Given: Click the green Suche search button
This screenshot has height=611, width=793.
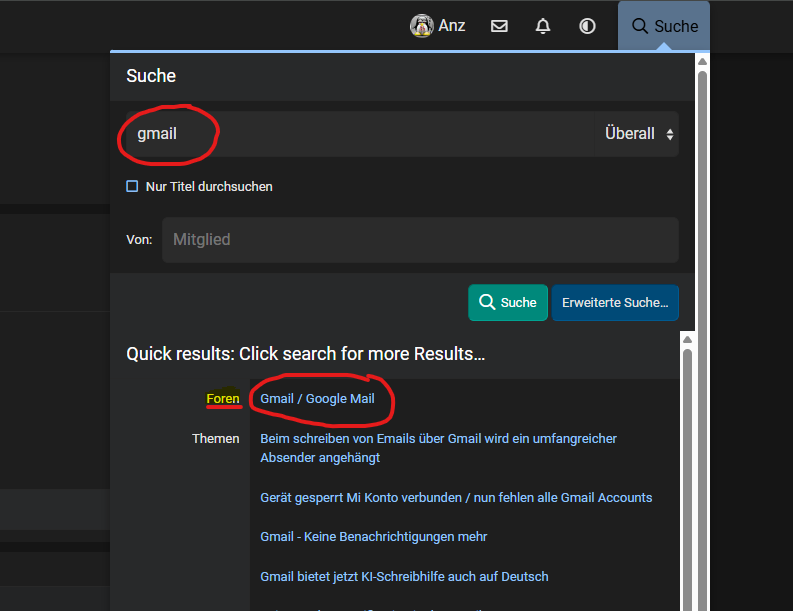Looking at the screenshot, I should coord(508,302).
